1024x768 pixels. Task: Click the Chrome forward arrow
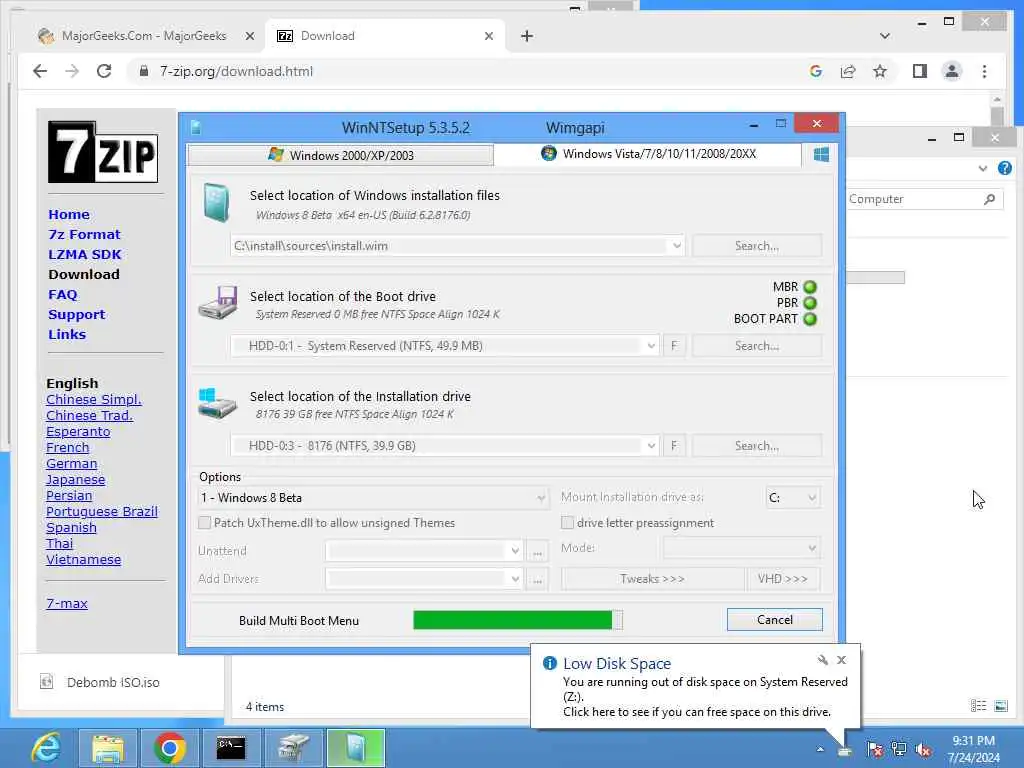[72, 71]
